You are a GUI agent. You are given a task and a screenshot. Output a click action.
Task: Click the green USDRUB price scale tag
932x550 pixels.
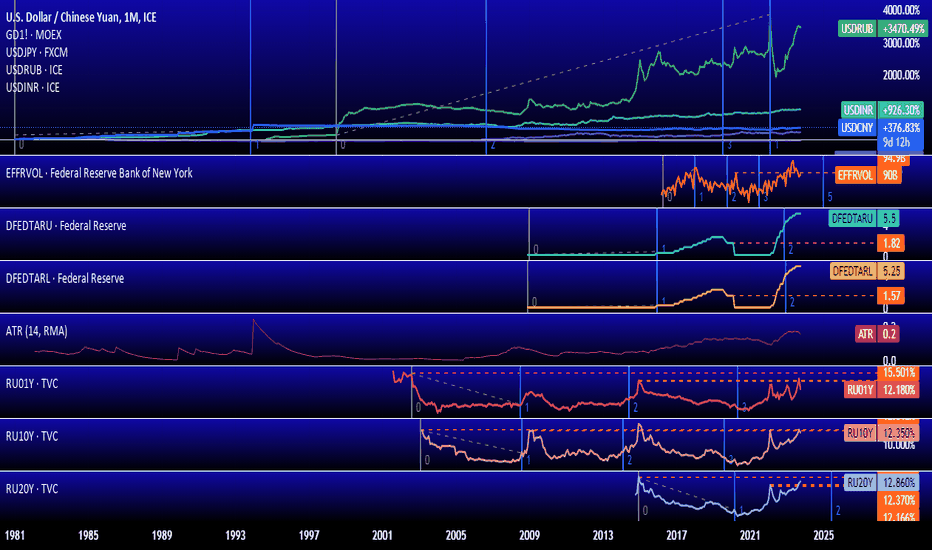[x=857, y=29]
